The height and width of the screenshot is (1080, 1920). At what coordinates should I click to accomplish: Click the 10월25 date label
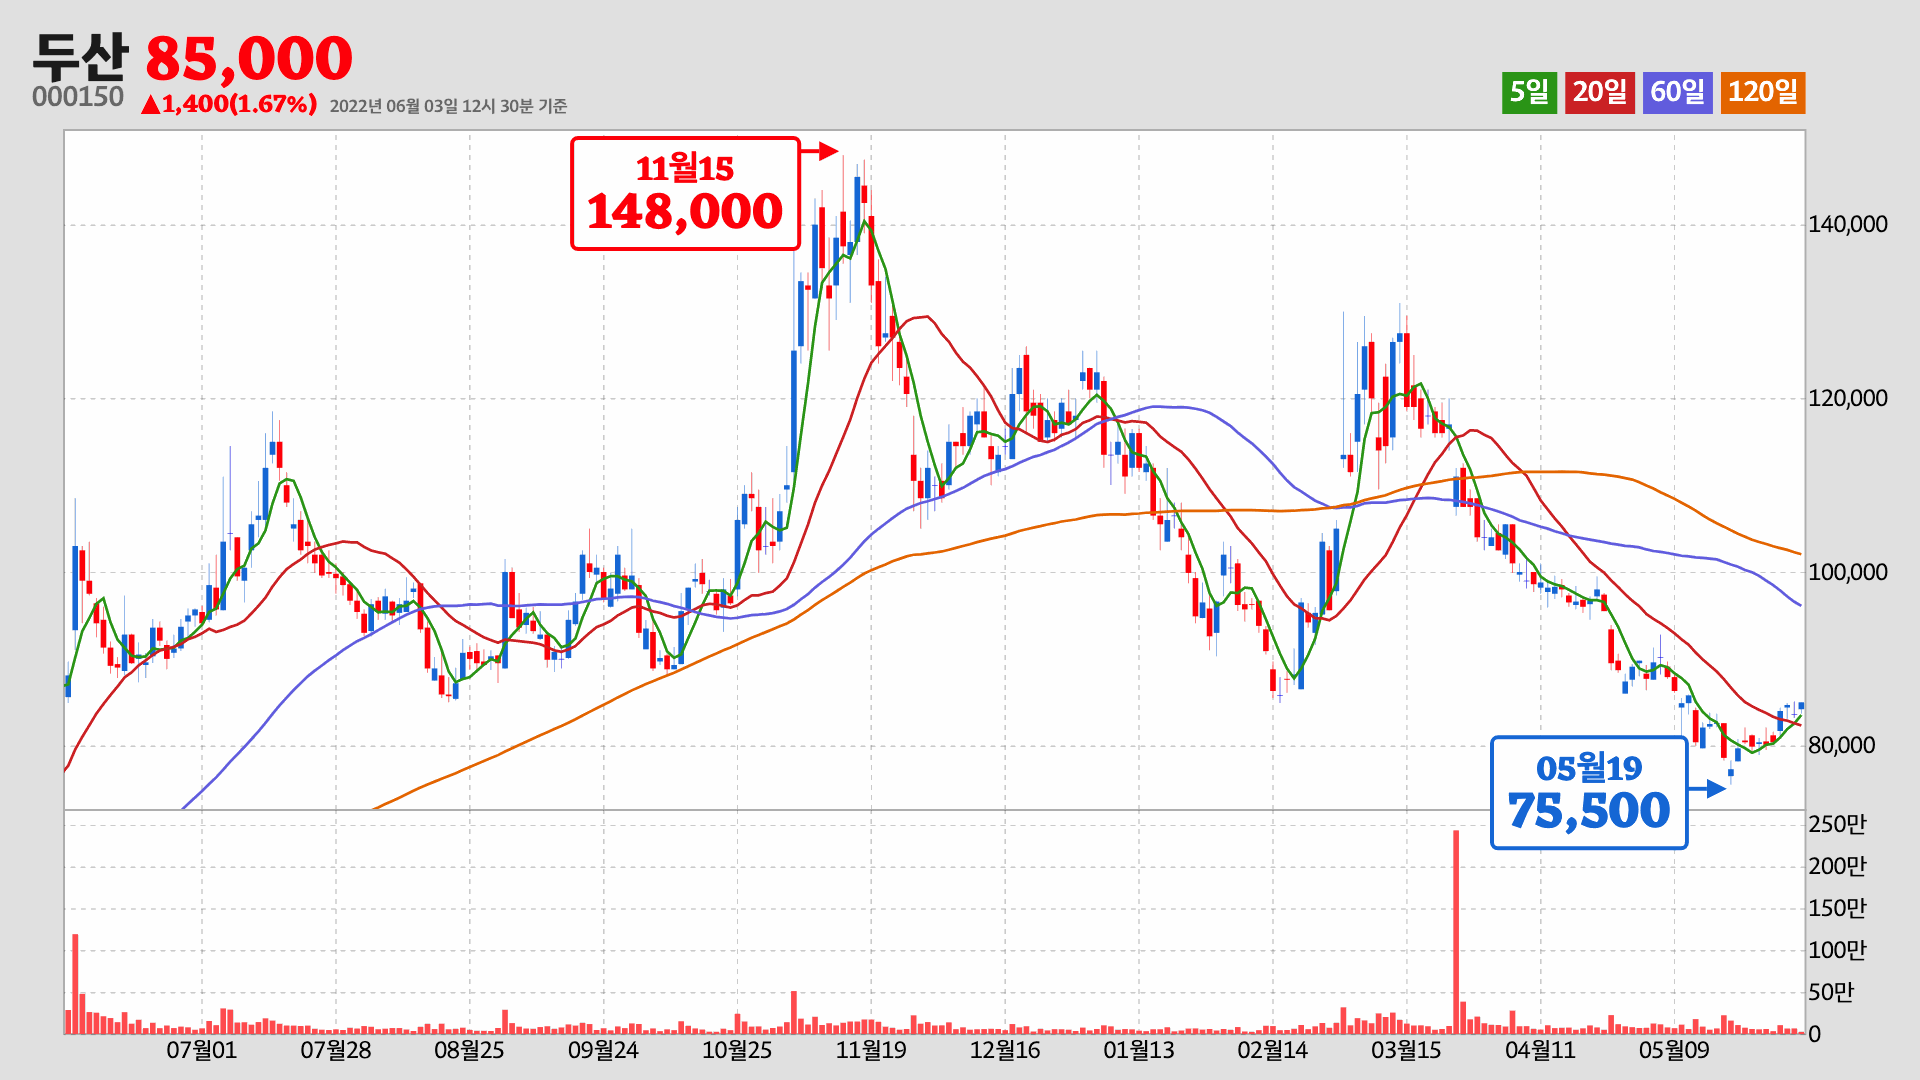pyautogui.click(x=737, y=1051)
